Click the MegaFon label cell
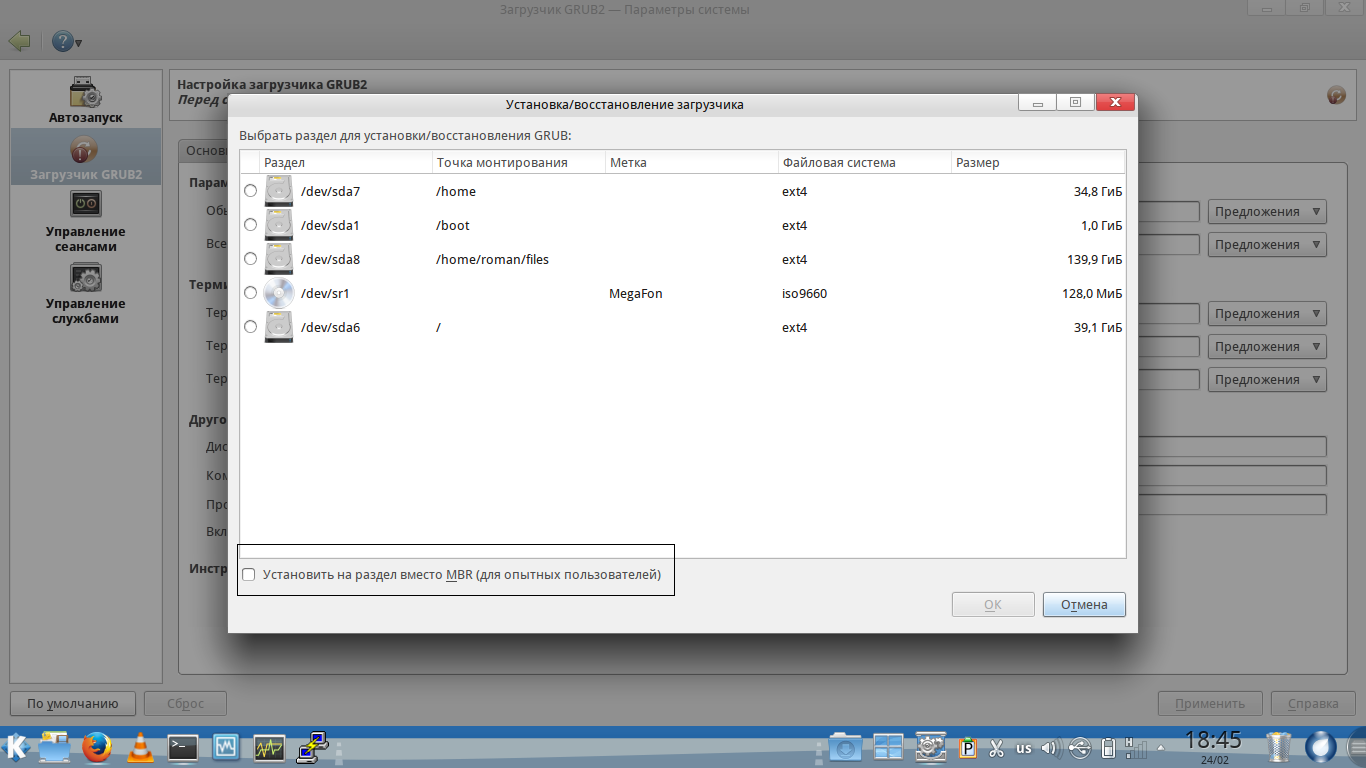This screenshot has width=1366, height=768. click(636, 293)
